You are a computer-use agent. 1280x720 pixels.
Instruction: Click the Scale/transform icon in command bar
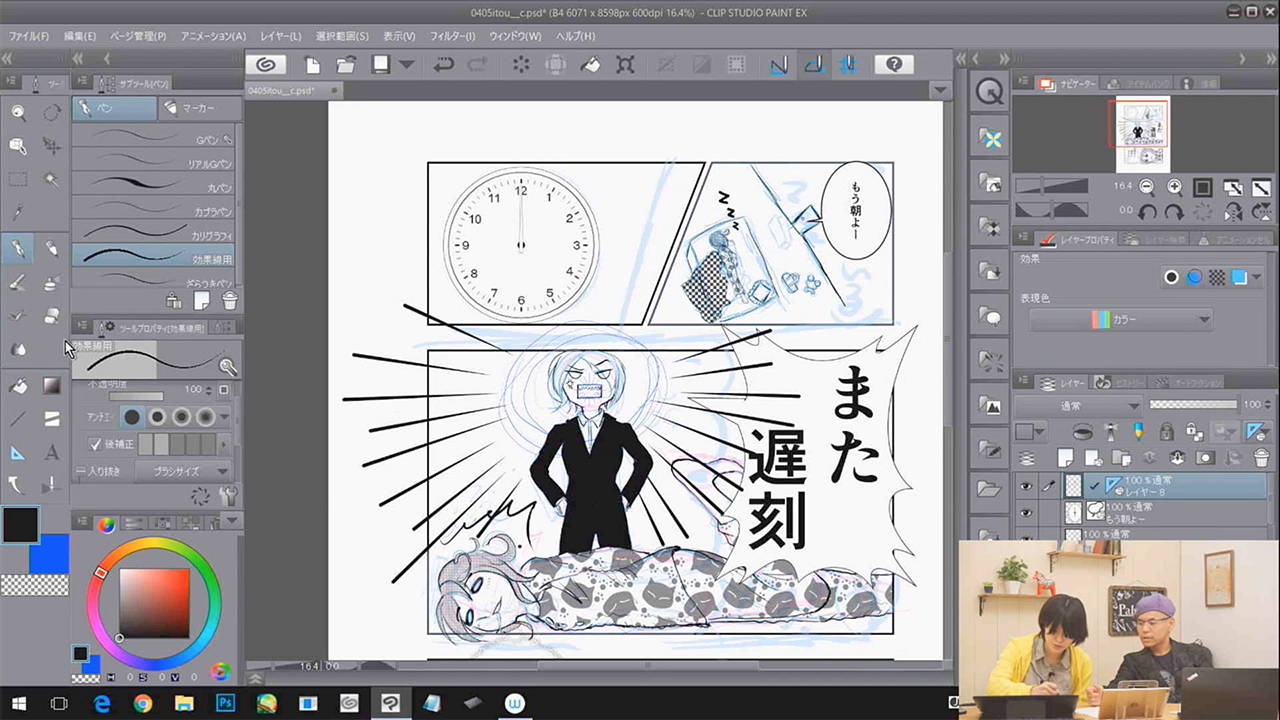point(625,65)
